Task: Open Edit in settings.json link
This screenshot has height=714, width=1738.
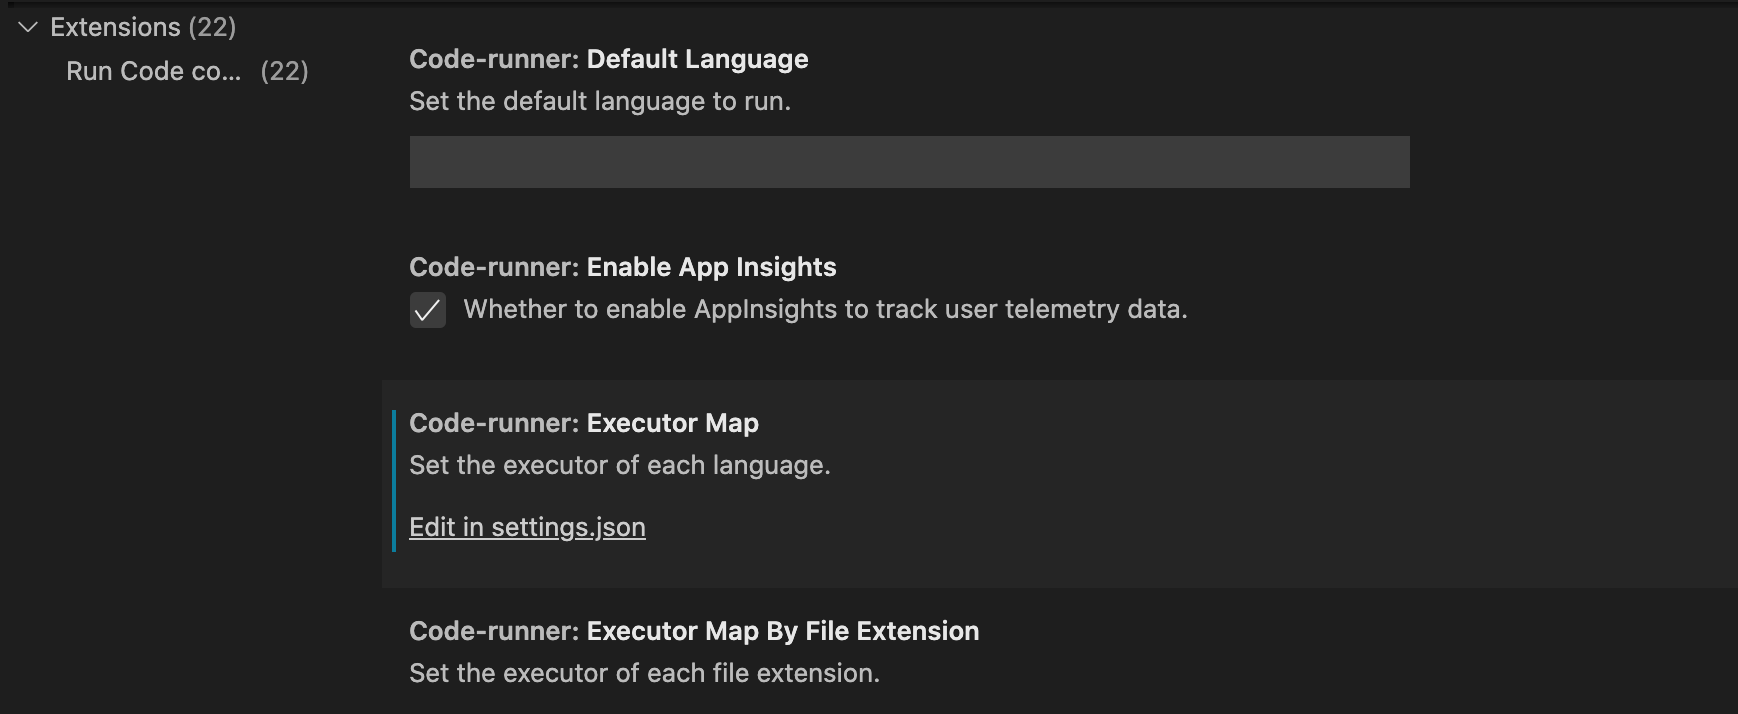Action: [527, 527]
